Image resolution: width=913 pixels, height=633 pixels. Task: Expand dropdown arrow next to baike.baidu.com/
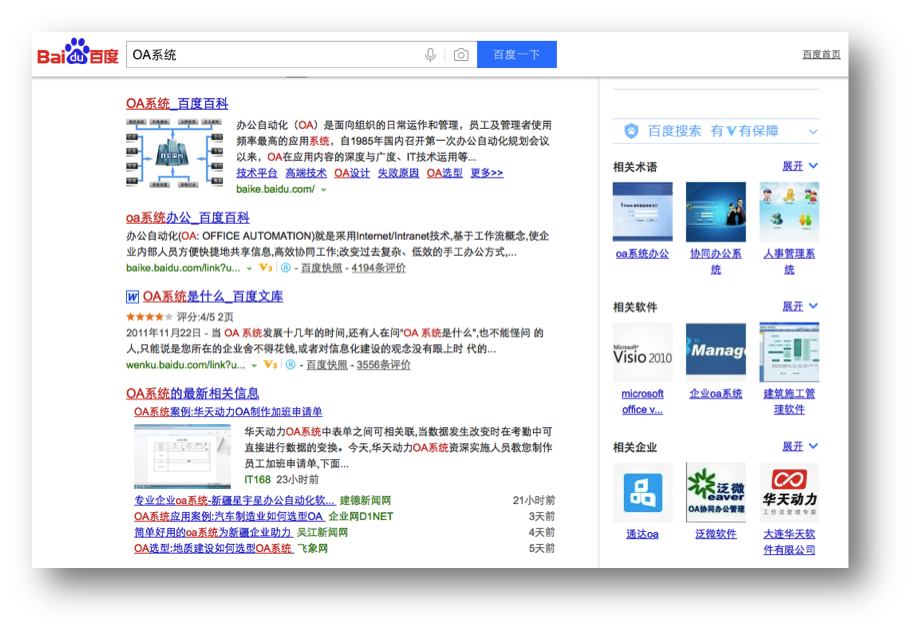[x=323, y=190]
